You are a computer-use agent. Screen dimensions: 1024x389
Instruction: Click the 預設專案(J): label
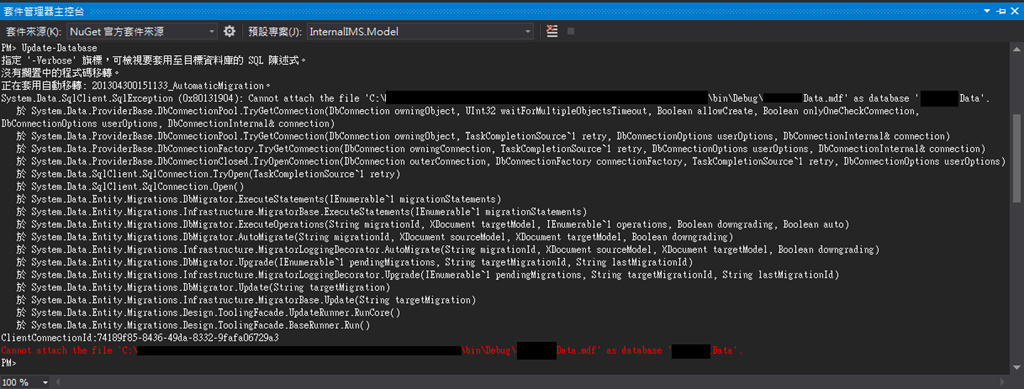point(276,31)
